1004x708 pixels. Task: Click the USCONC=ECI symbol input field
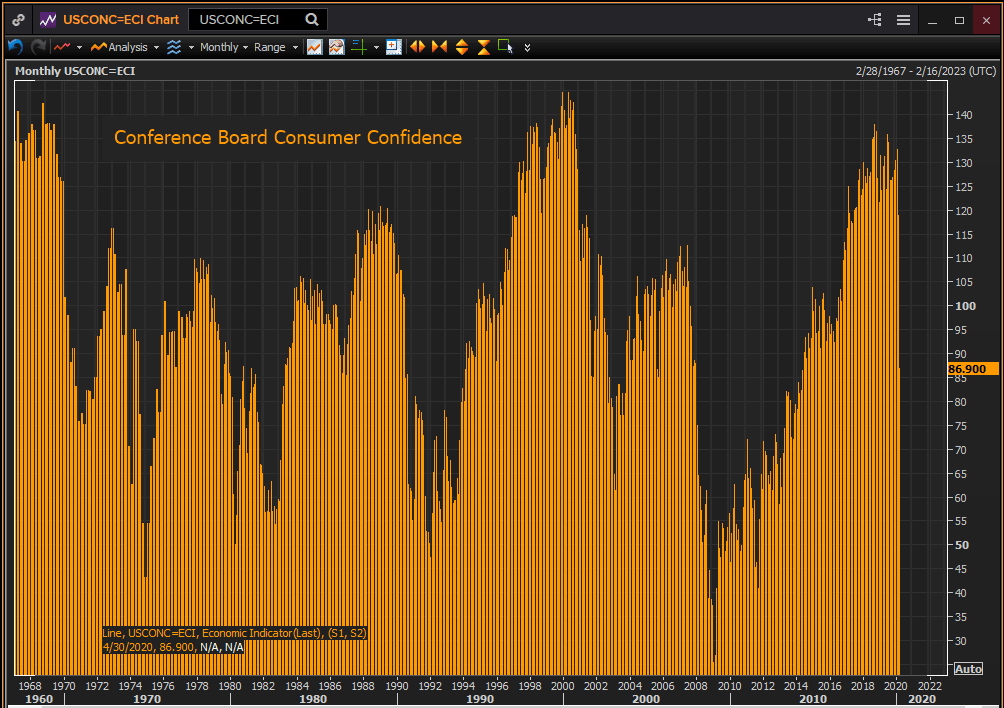pos(245,19)
